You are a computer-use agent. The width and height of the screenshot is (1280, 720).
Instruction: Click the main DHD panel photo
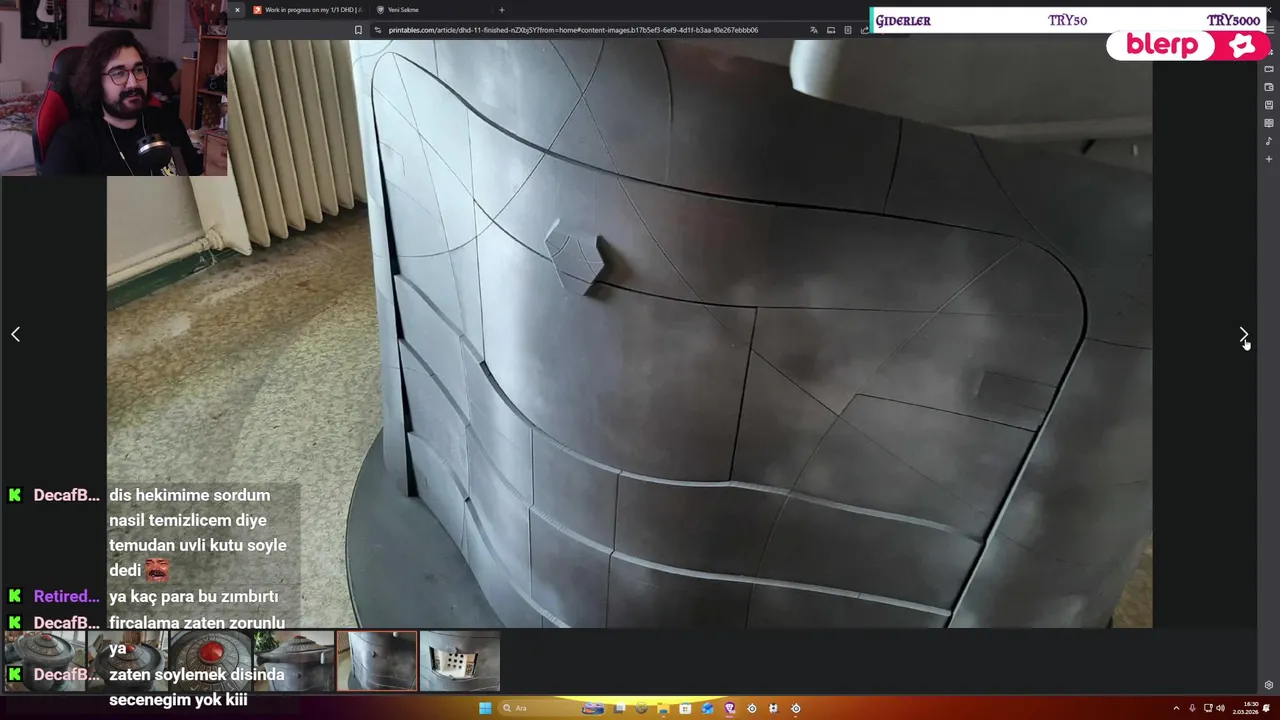point(630,334)
